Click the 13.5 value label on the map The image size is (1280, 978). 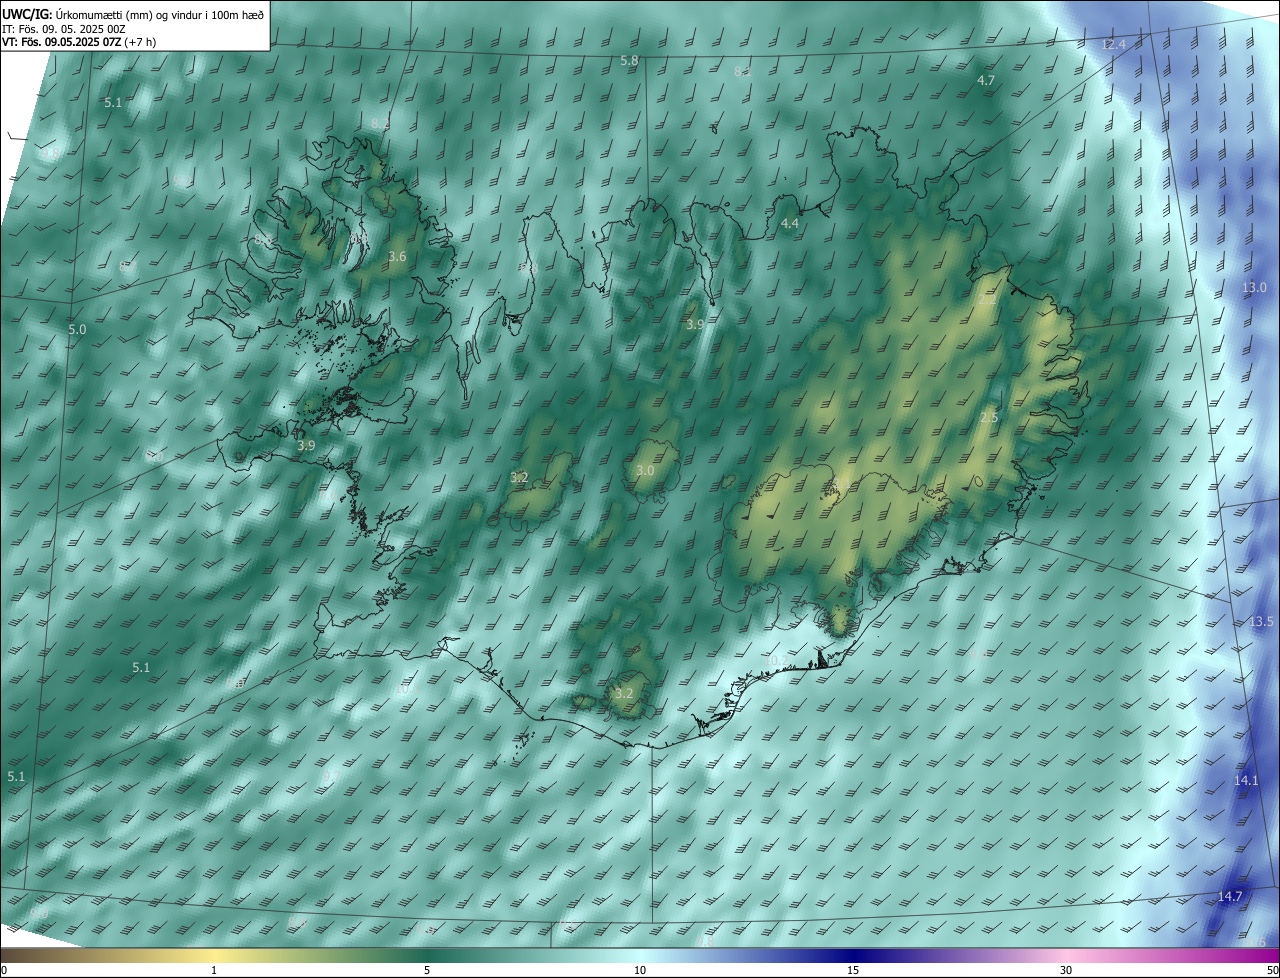point(1261,622)
